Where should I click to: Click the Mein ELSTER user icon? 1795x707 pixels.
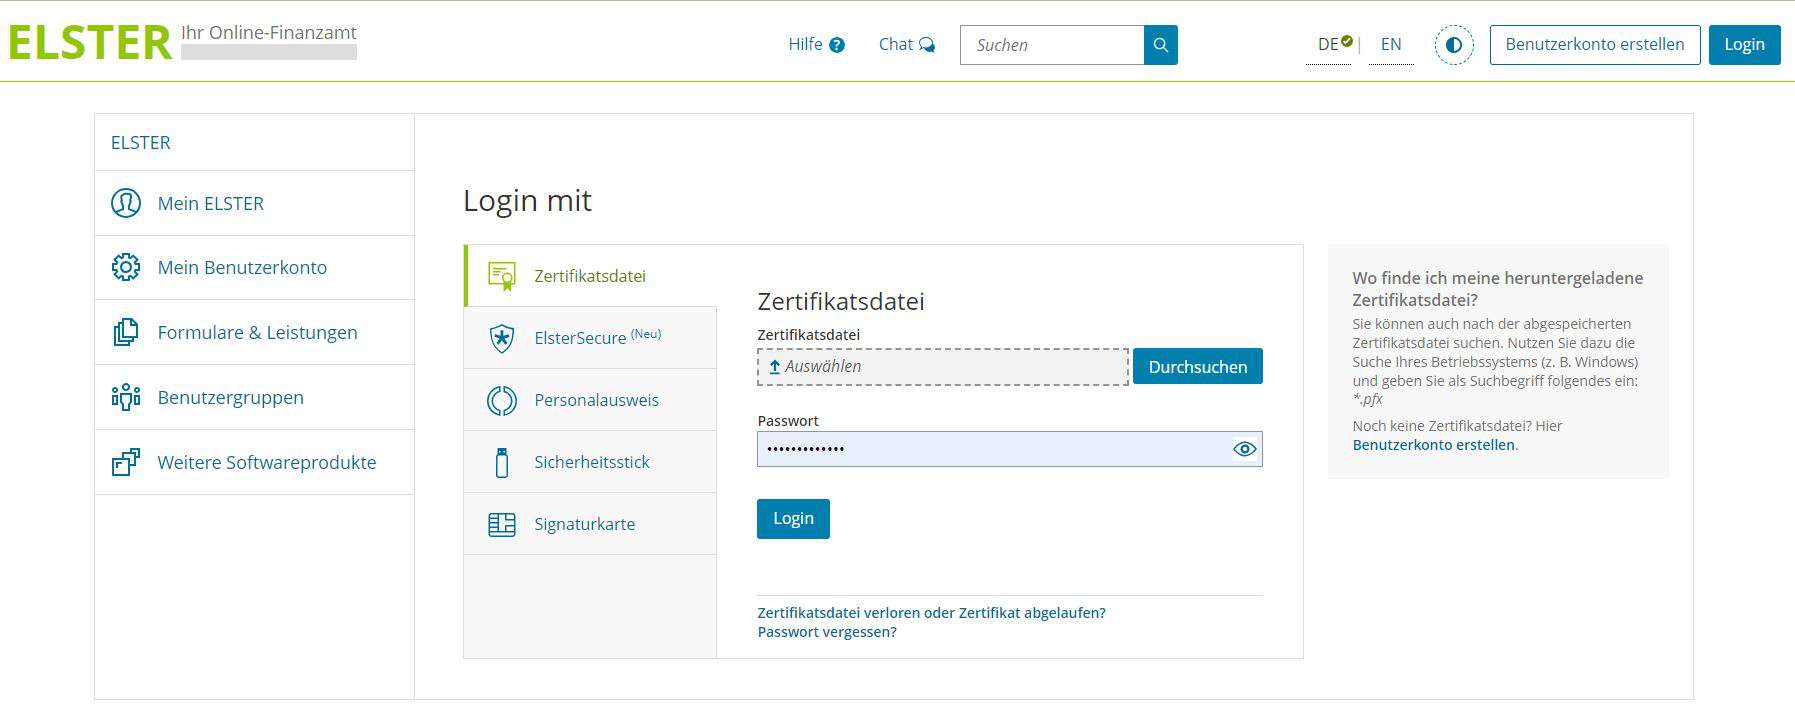point(126,203)
